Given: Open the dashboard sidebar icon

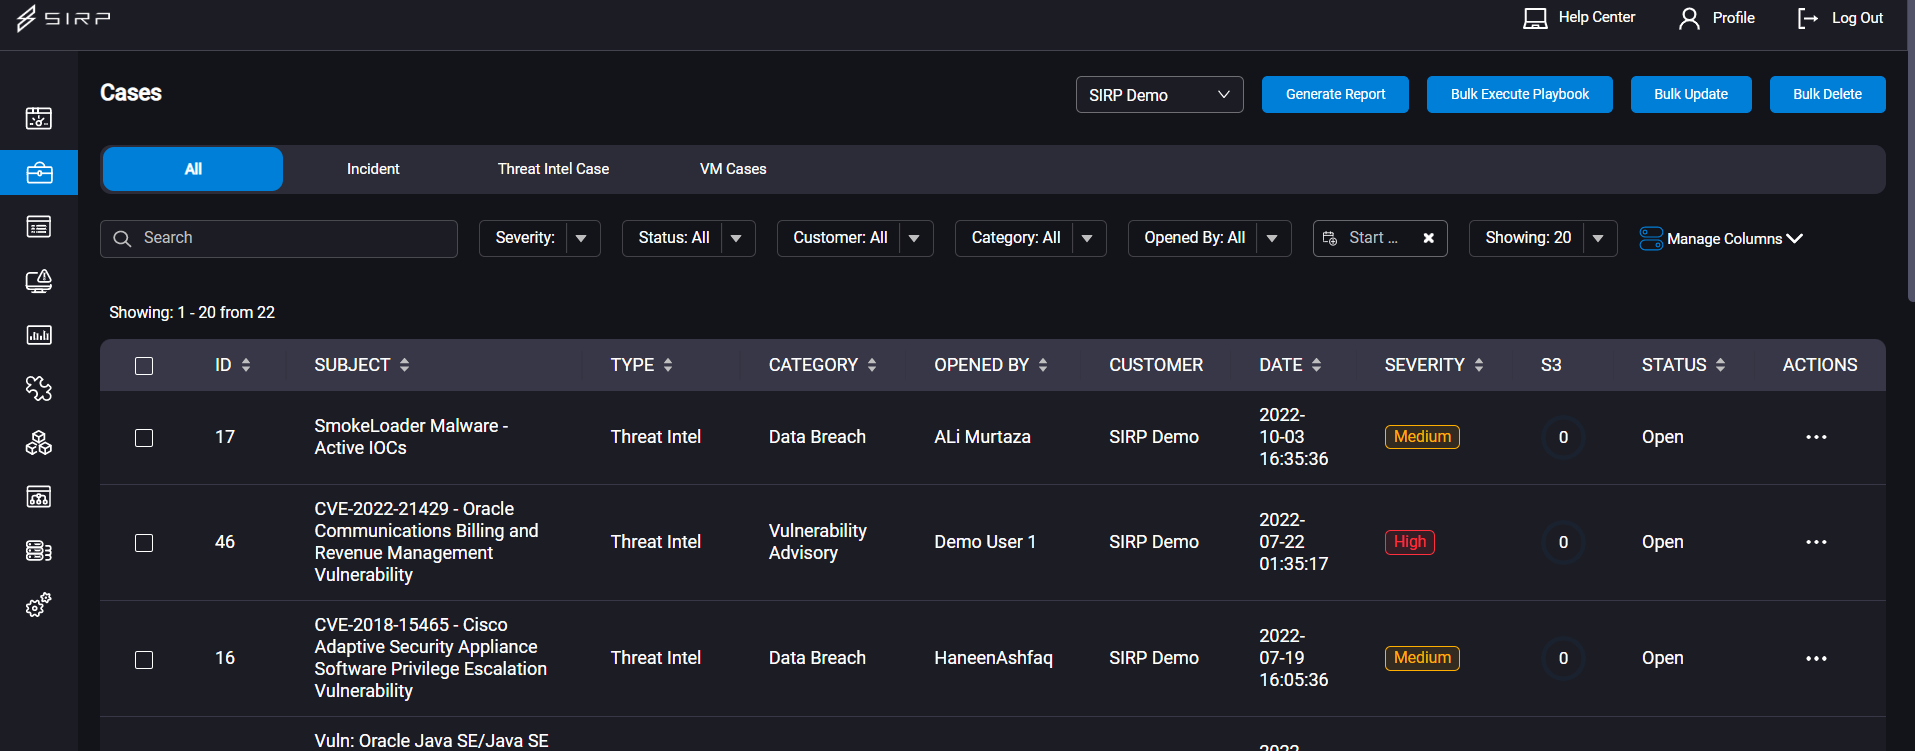Looking at the screenshot, I should [39, 118].
